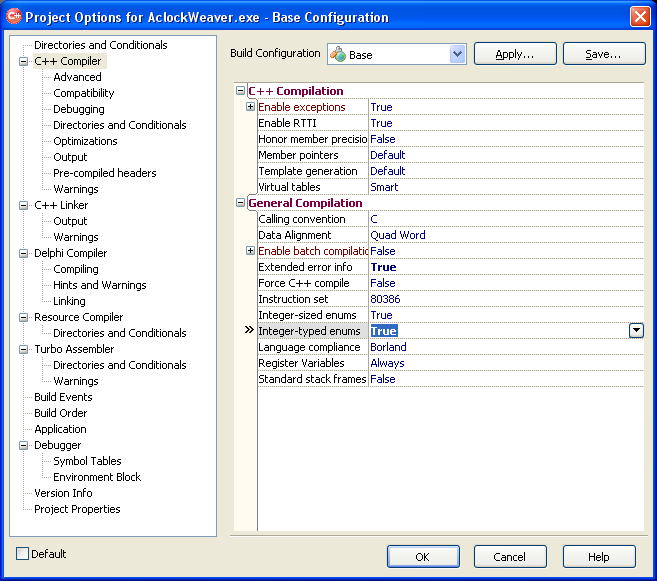657x581 pixels.
Task: Open the Integer-typed enums value dropdown
Action: click(636, 331)
